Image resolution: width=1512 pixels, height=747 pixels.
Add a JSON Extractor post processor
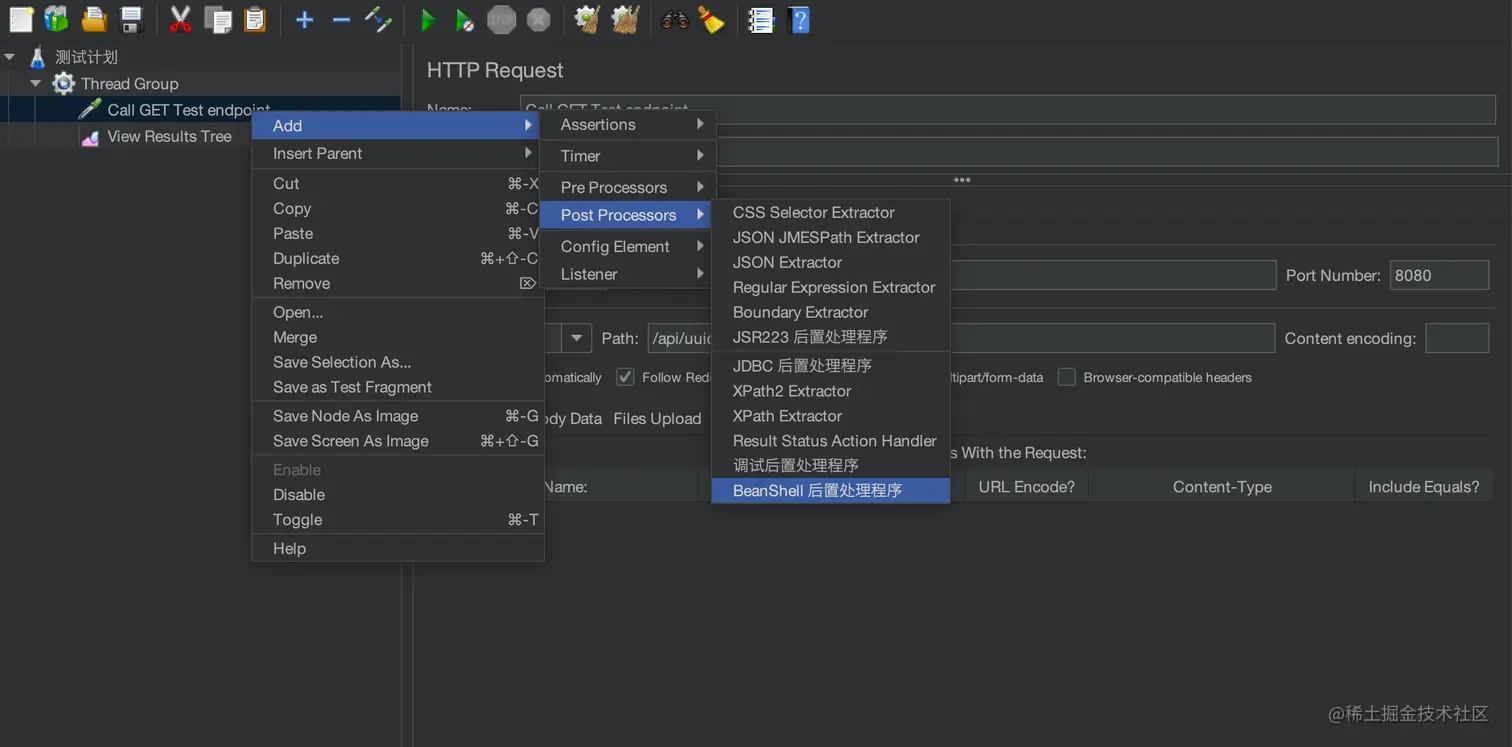pos(830,262)
